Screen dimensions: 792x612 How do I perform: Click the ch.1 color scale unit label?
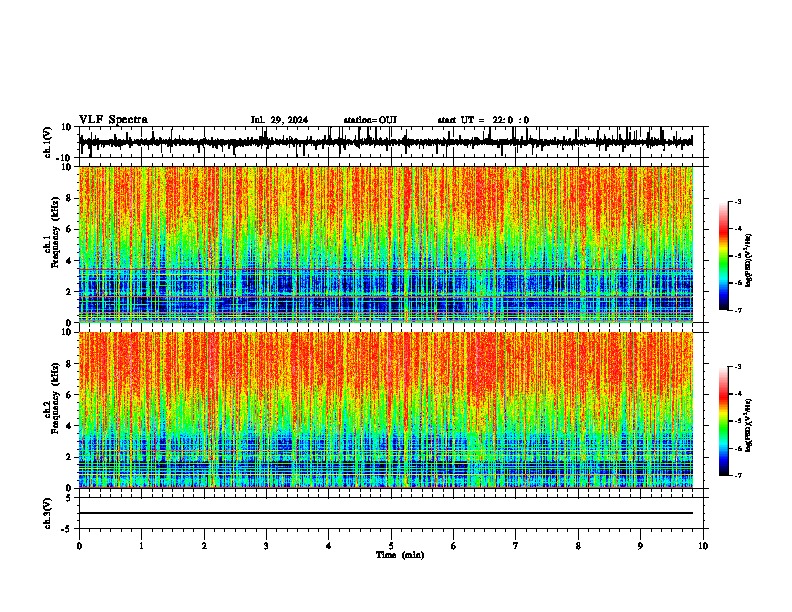pos(749,261)
